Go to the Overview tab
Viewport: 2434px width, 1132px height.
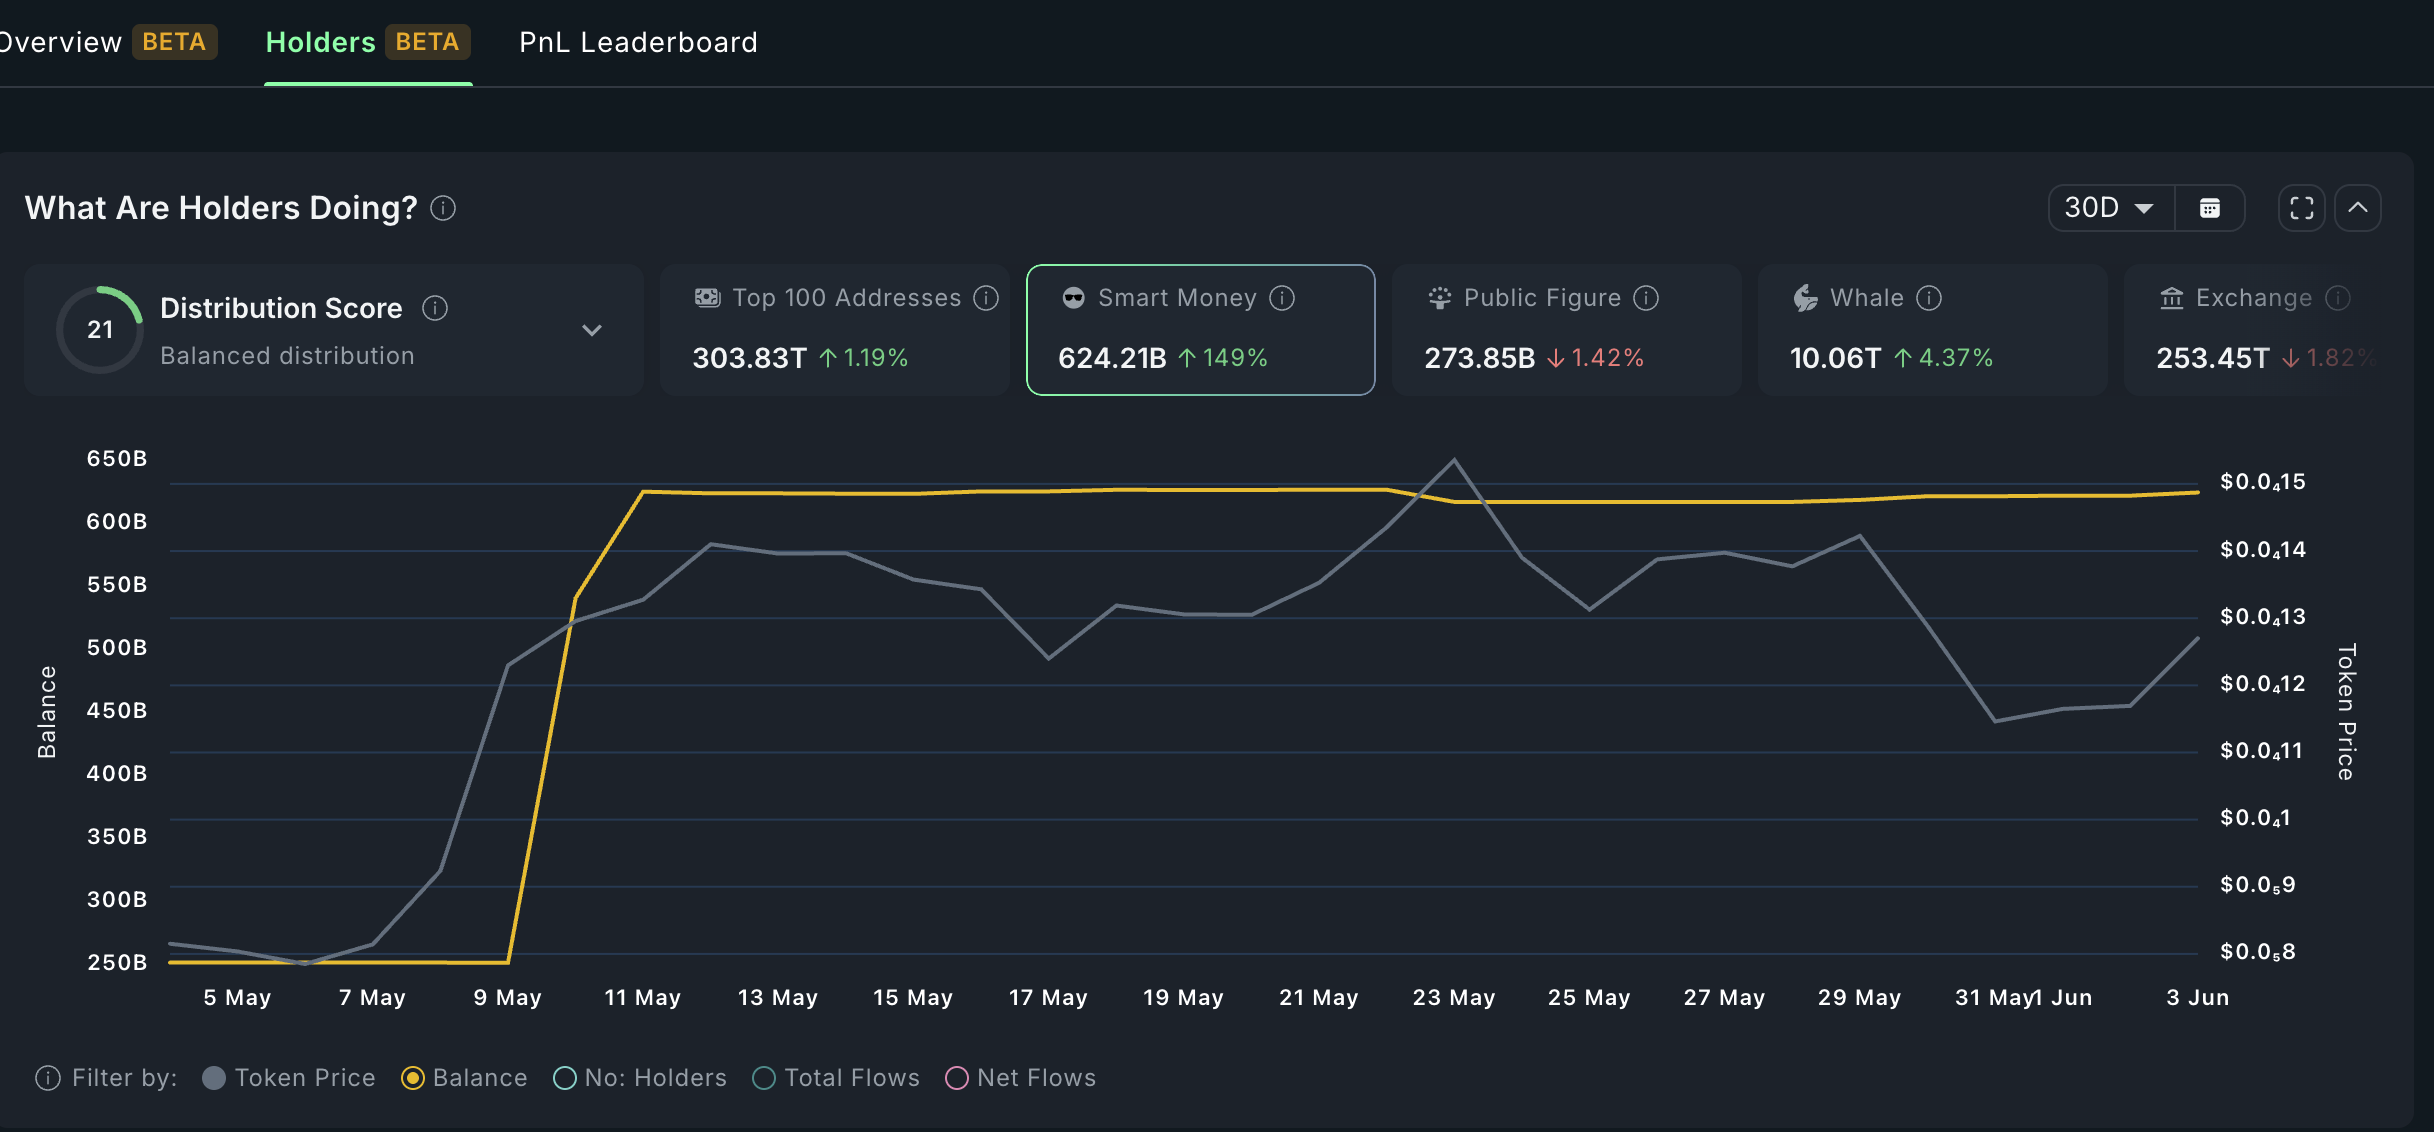60,42
